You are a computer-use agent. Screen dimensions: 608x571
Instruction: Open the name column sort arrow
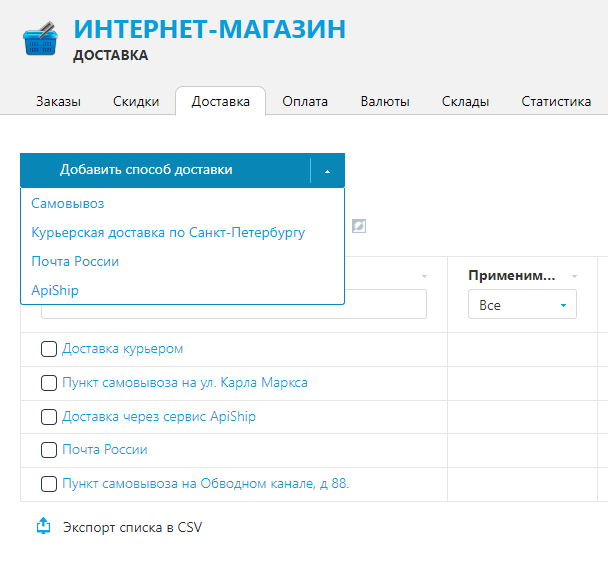tap(425, 276)
